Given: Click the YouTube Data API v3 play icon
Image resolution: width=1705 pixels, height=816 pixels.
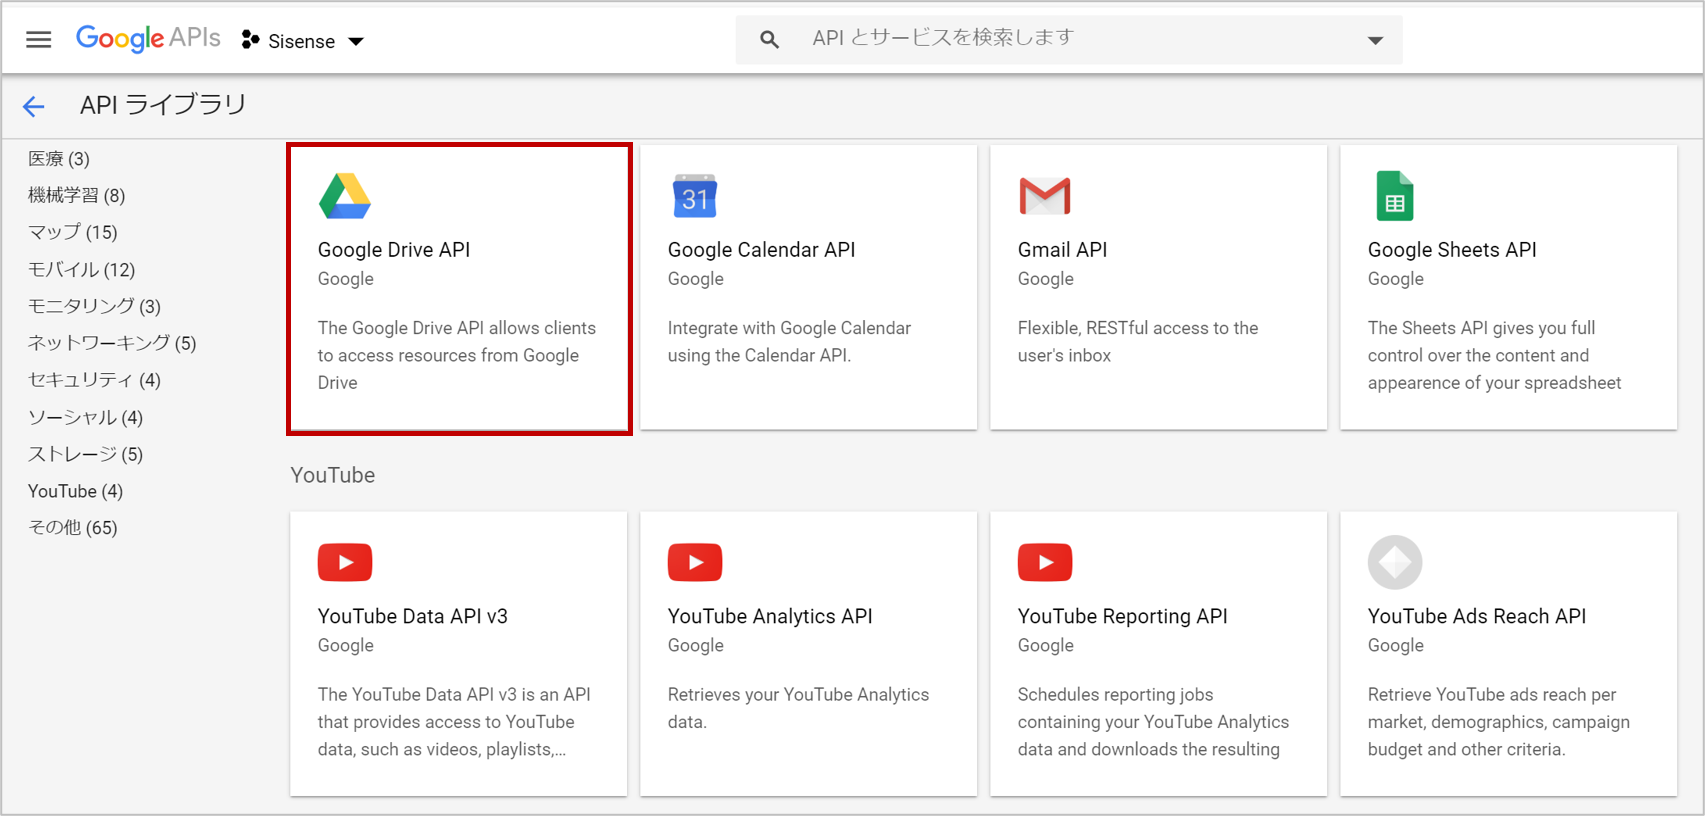Looking at the screenshot, I should [x=345, y=562].
